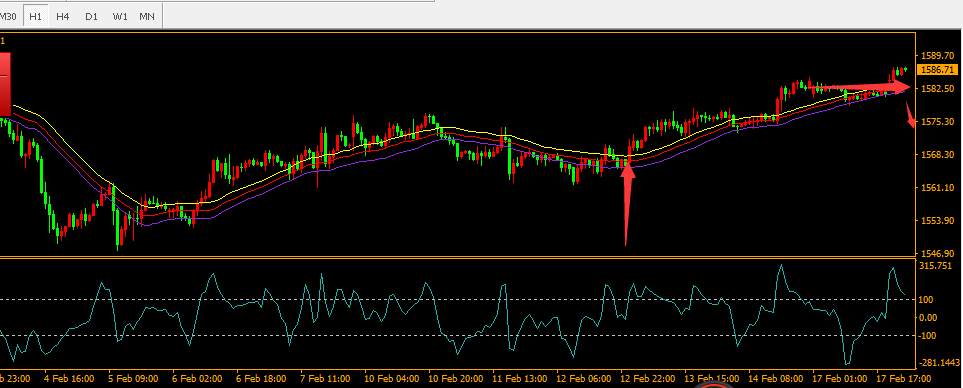Click the indicator's 0.00 level label

tap(929, 317)
